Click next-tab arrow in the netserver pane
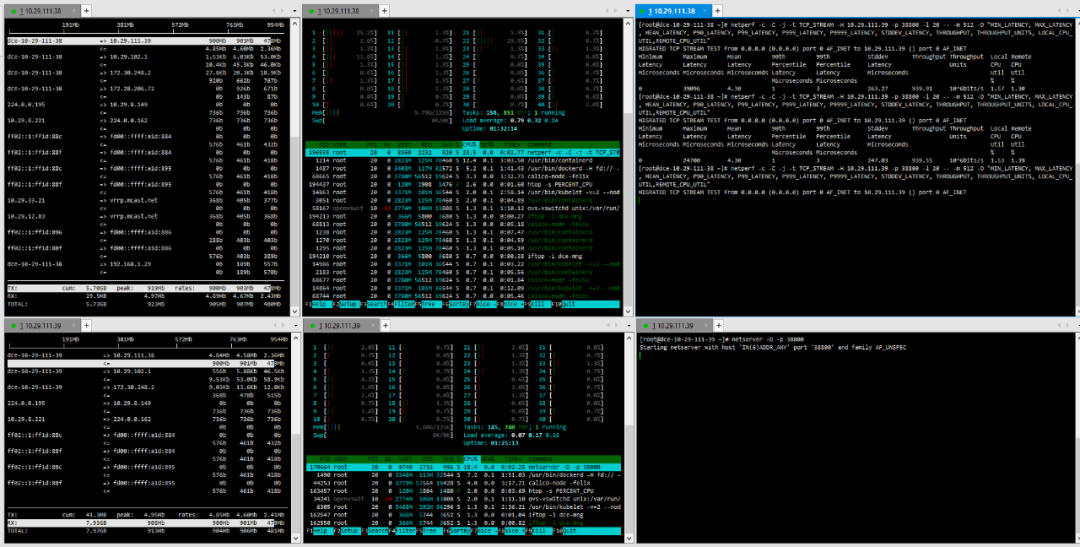Screen dimensions: 1080x547 coord(1066,325)
